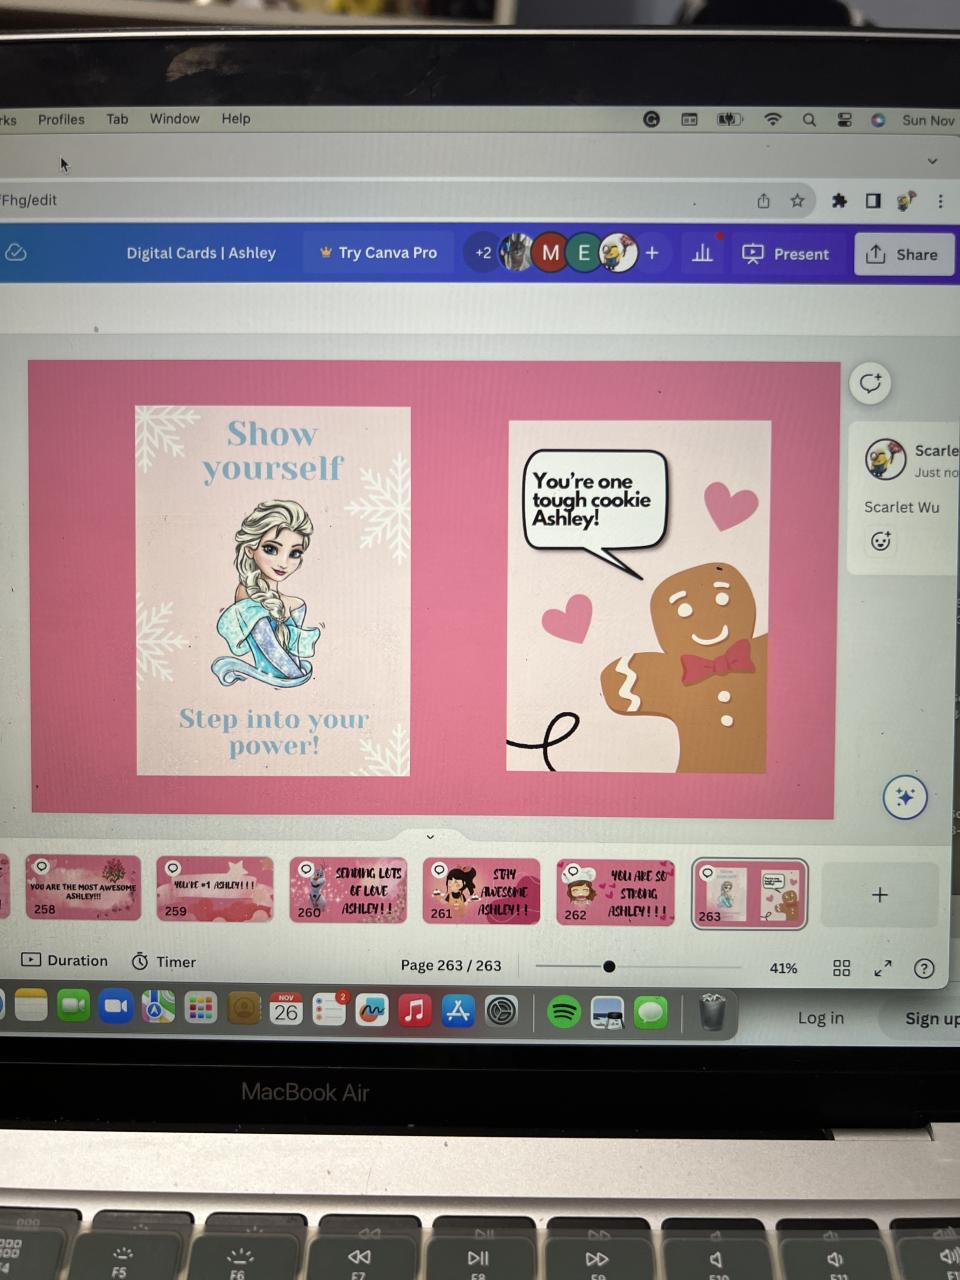Open page 258 thumbnail

[x=83, y=887]
